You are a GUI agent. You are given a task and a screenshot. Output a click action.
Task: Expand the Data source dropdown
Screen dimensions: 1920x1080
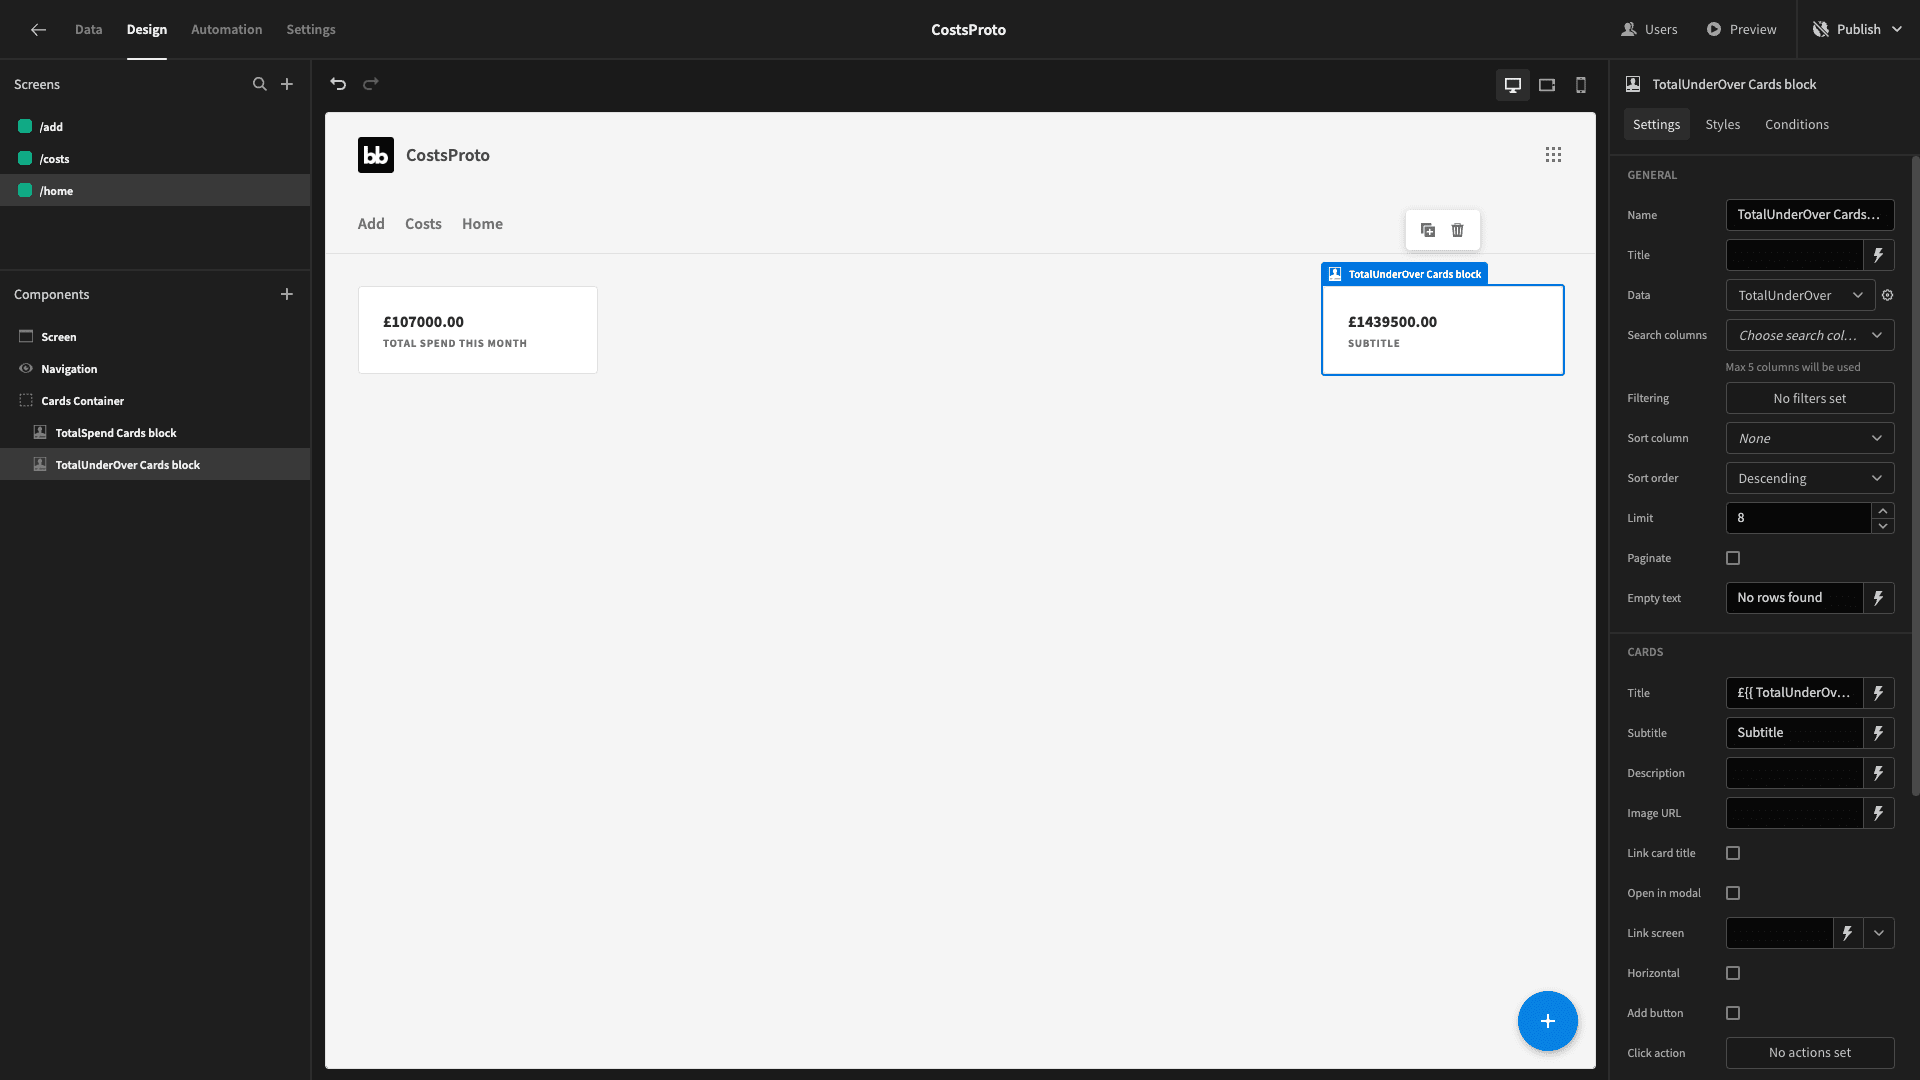1800,294
